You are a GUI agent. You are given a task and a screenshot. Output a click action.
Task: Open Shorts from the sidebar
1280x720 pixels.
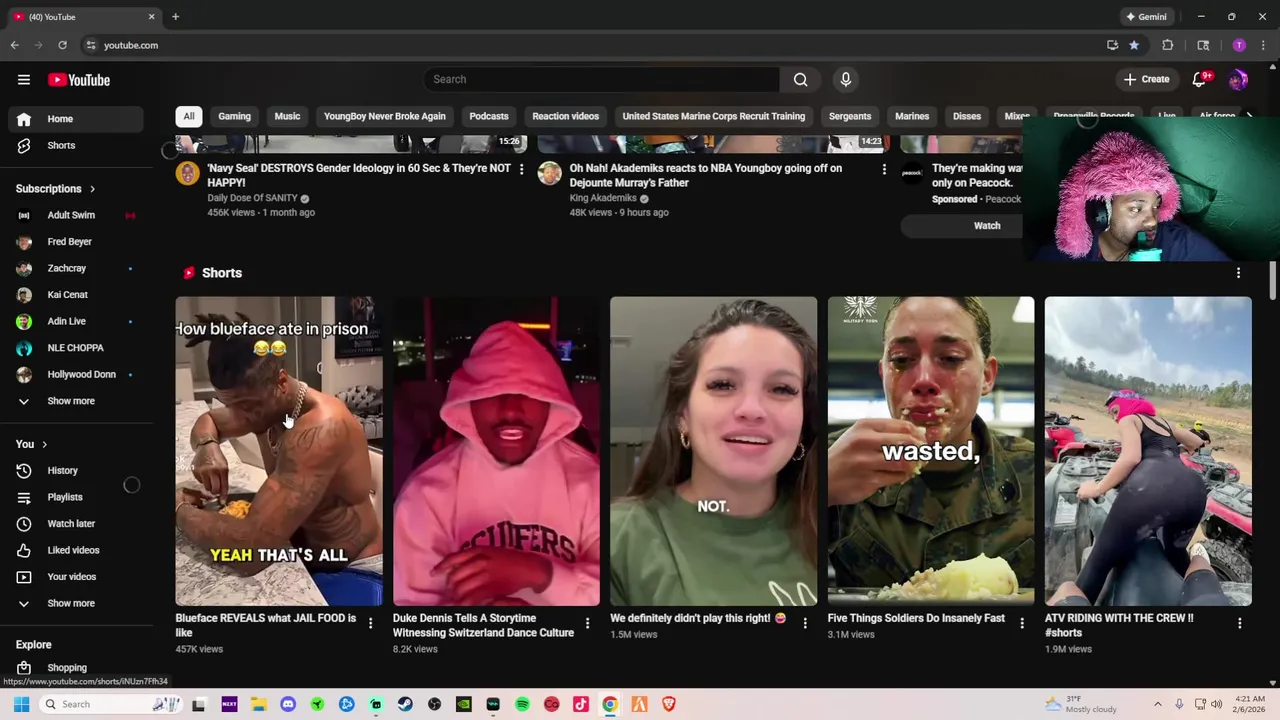tap(76, 145)
